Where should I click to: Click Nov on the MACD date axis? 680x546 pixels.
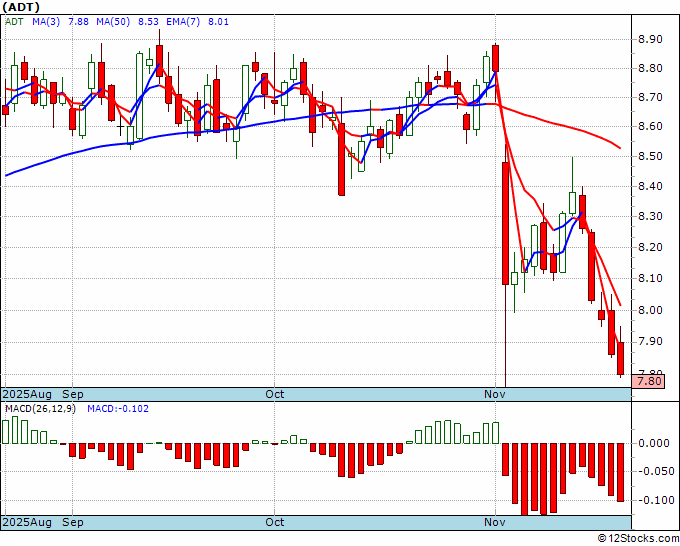(x=495, y=522)
